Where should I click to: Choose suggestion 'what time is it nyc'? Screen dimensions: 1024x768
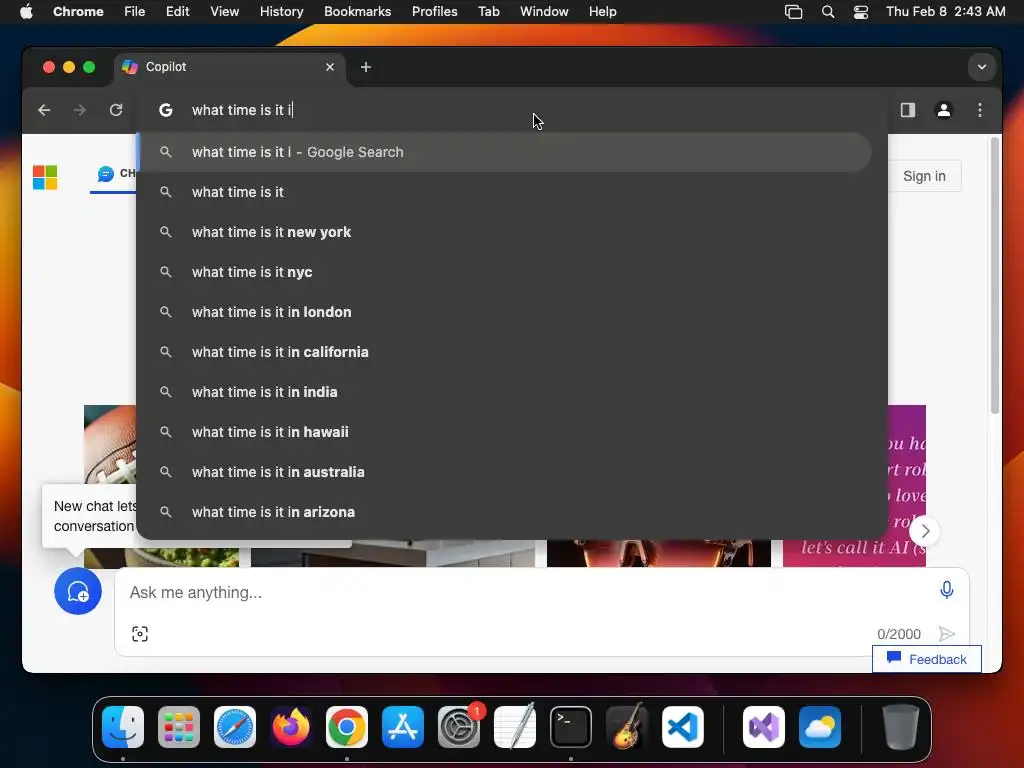(x=506, y=272)
